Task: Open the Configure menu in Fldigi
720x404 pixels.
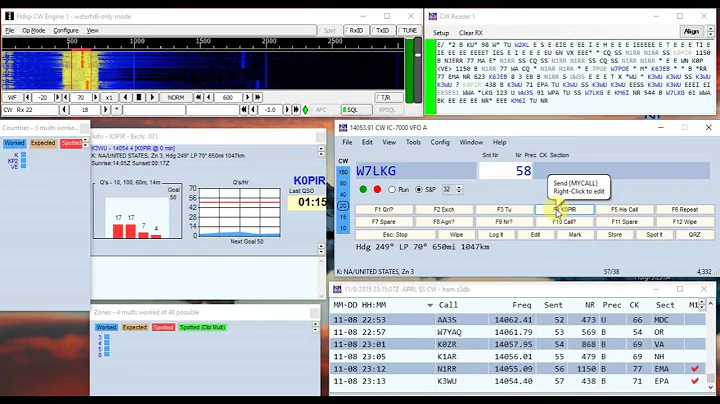Action: pyautogui.click(x=66, y=30)
